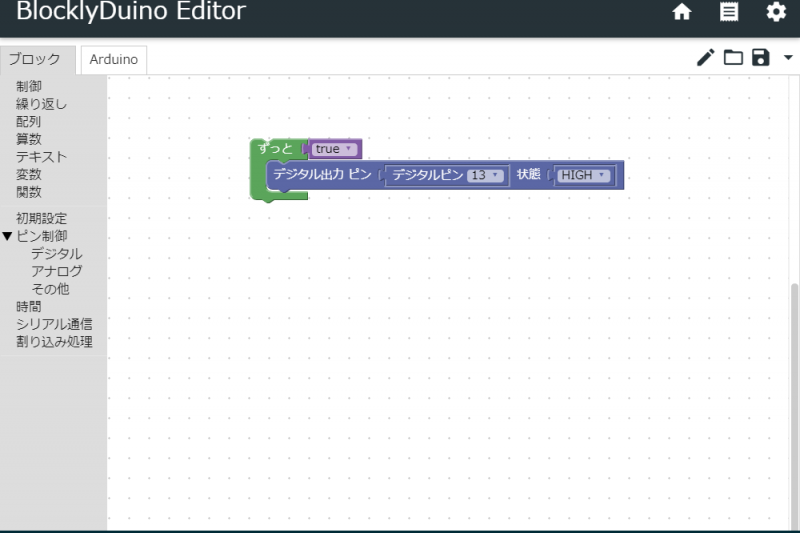Go to home via house icon
This screenshot has height=533, width=800.
[x=682, y=11]
